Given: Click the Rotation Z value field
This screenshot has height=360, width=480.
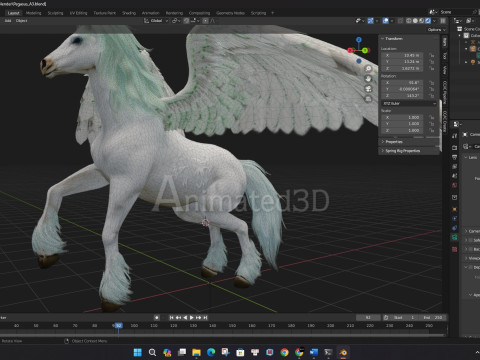Looking at the screenshot, I should [x=402, y=96].
